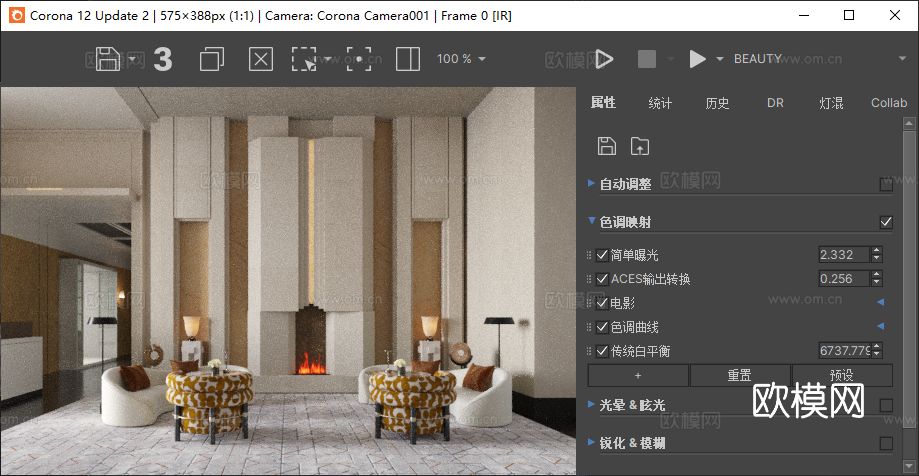Toggle the 色调映射 section checkbox

coord(886,222)
